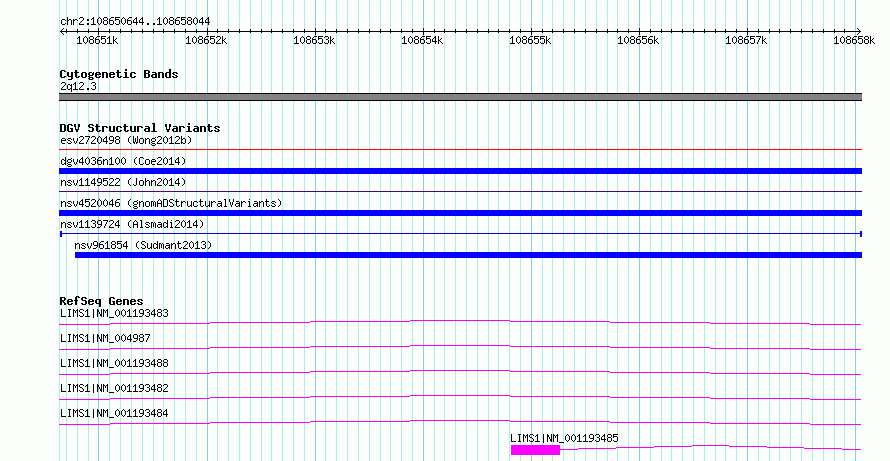Select the thin blue nsv1139724 variant line
Image resolution: width=890 pixels, height=461 pixels.
point(460,234)
